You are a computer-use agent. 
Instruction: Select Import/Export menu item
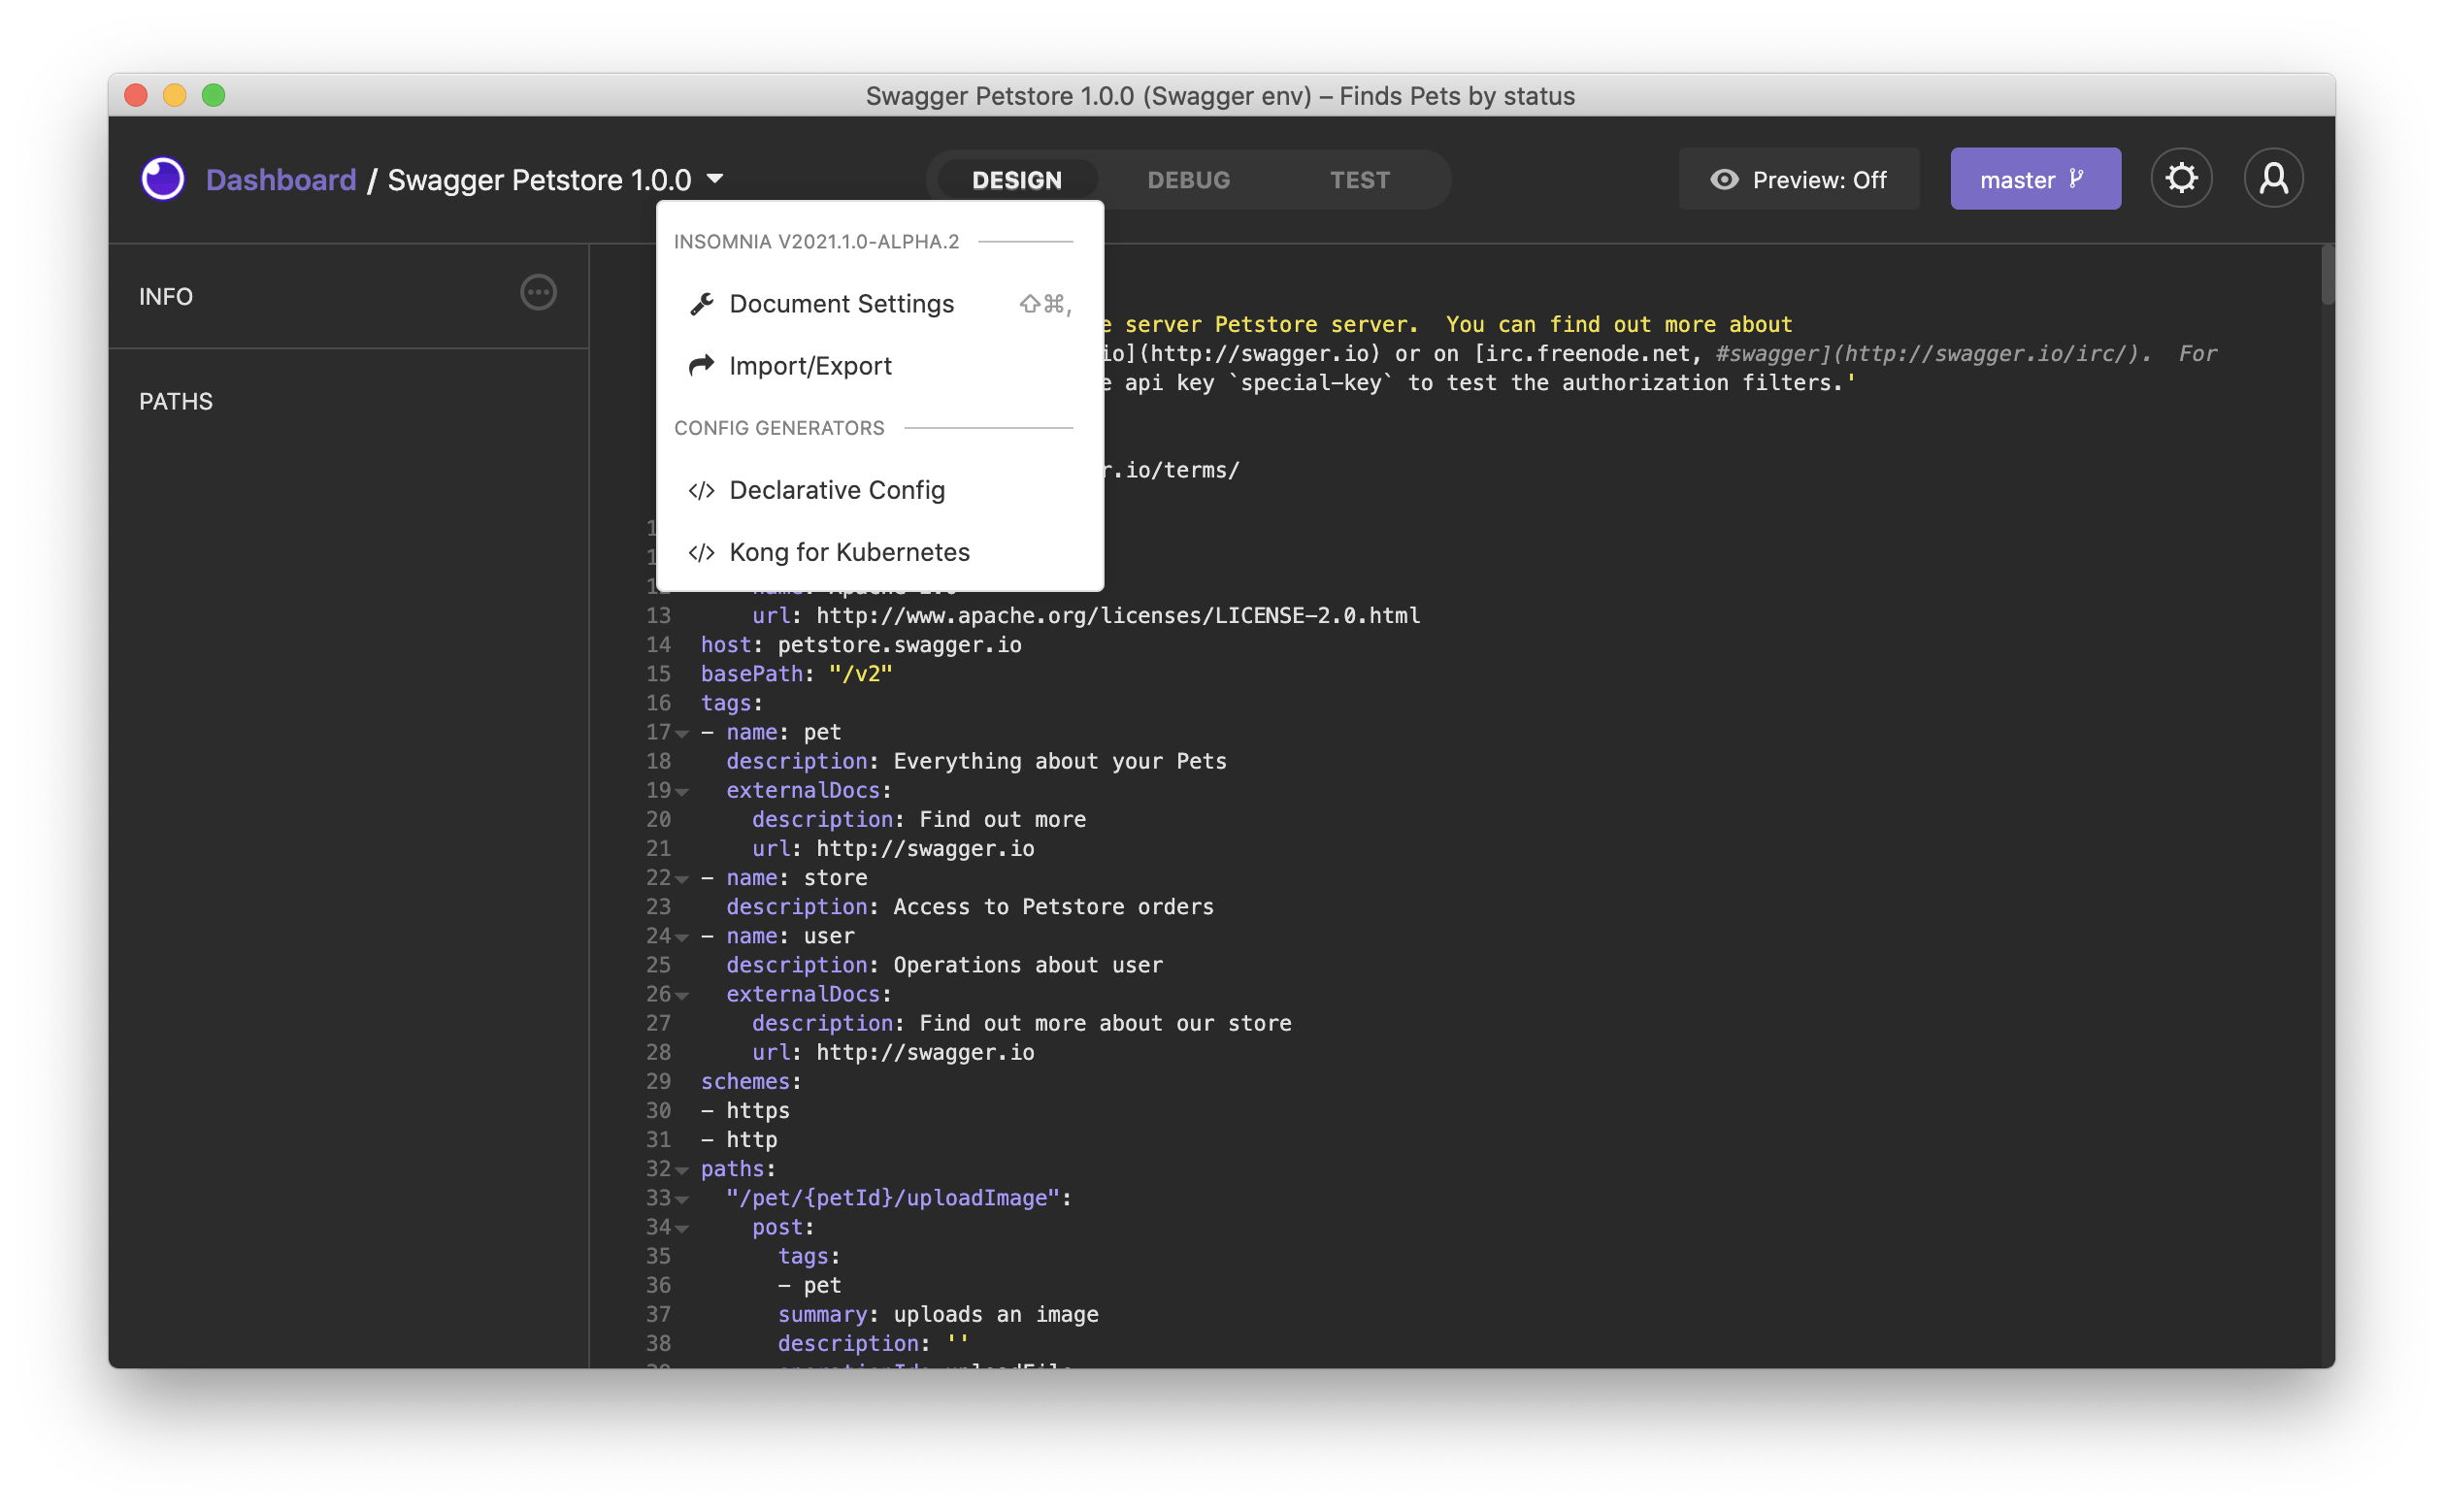click(x=880, y=366)
